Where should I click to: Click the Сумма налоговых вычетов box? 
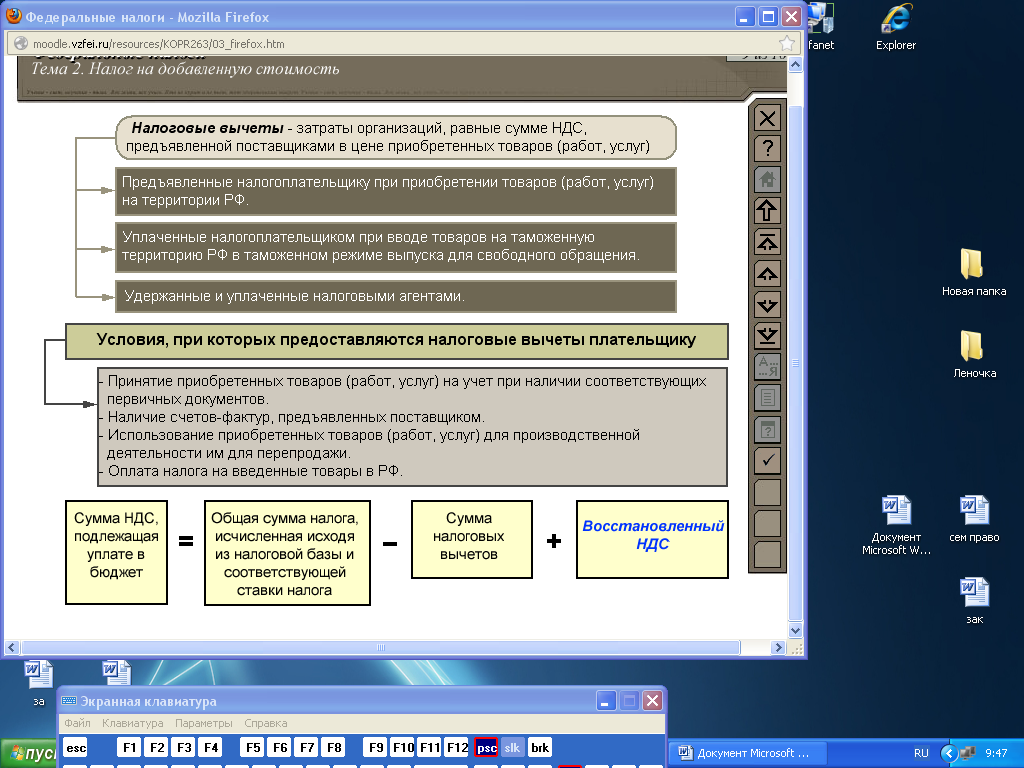point(472,539)
